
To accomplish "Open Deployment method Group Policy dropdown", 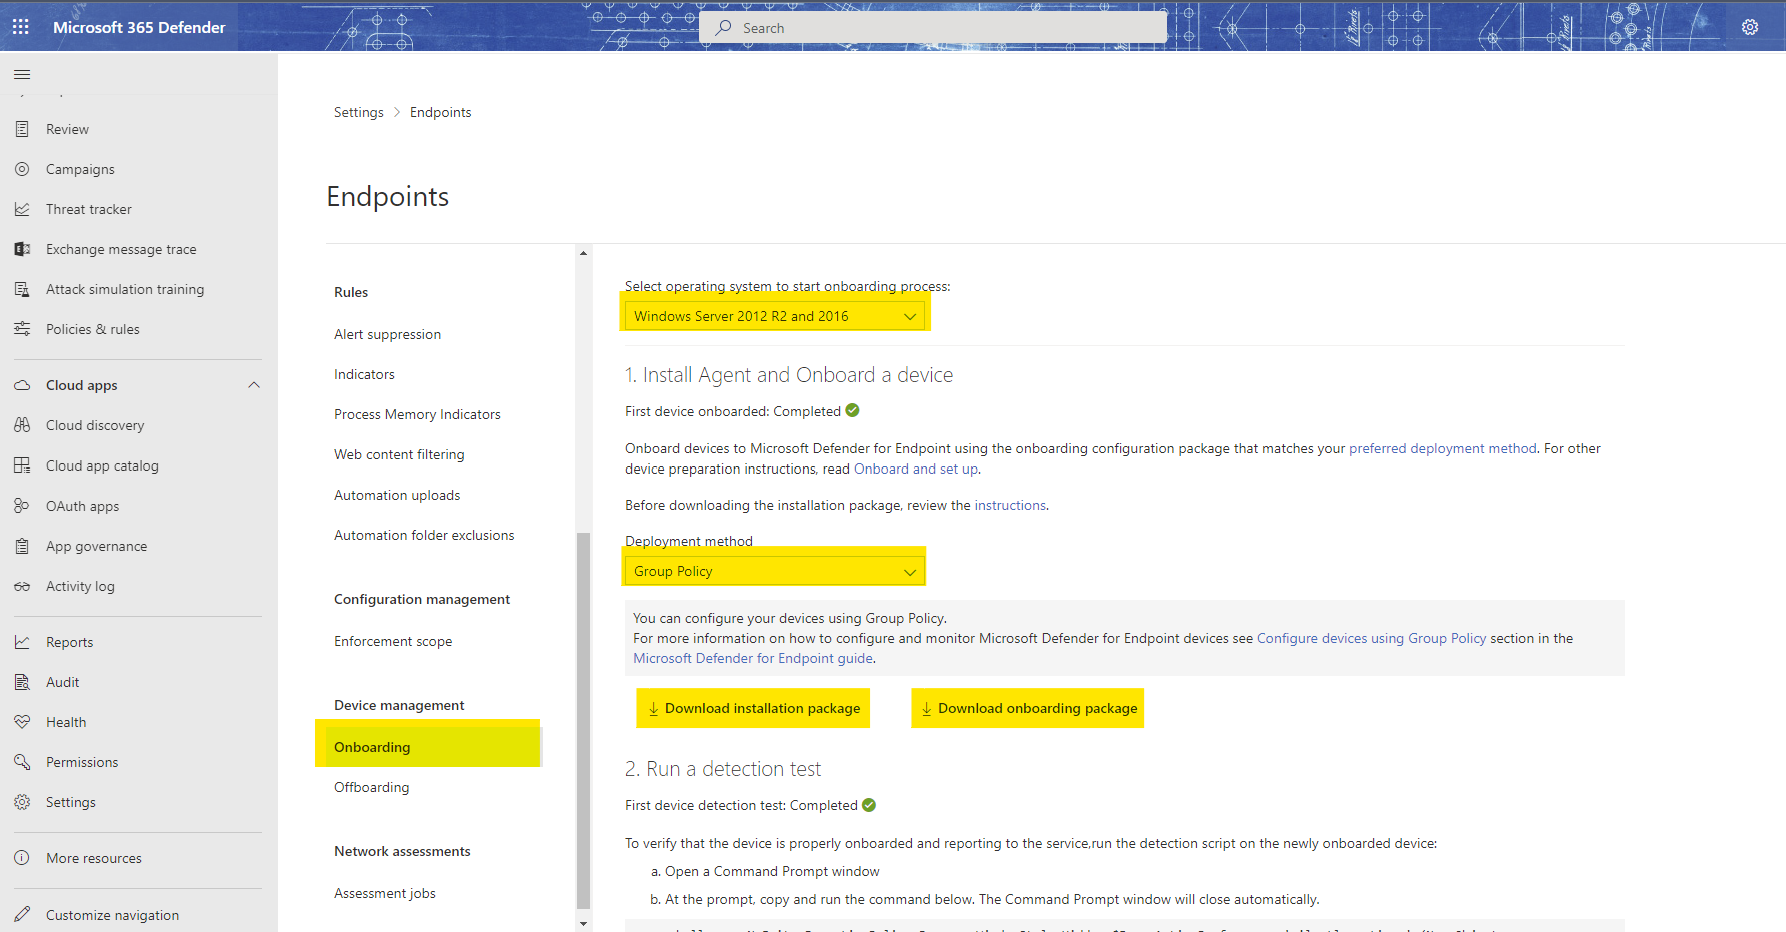I will [x=774, y=571].
